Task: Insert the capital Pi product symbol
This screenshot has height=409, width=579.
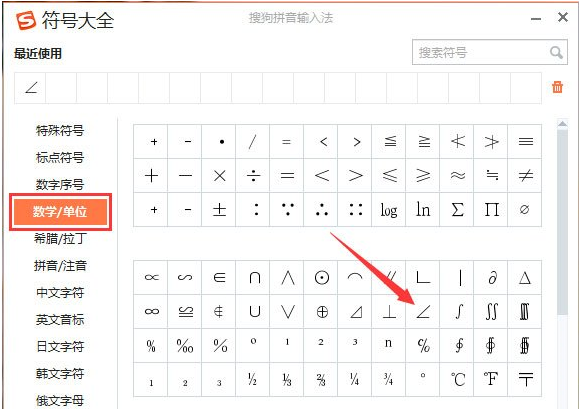Action: (491, 210)
